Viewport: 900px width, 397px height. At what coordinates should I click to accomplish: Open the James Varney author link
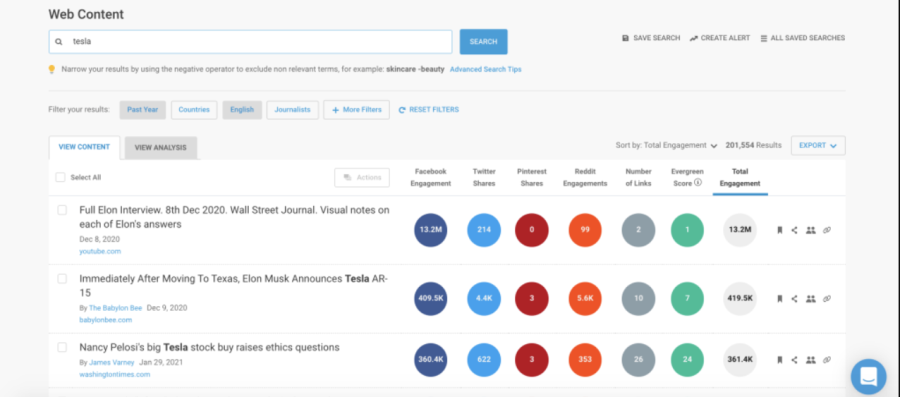[111, 363]
